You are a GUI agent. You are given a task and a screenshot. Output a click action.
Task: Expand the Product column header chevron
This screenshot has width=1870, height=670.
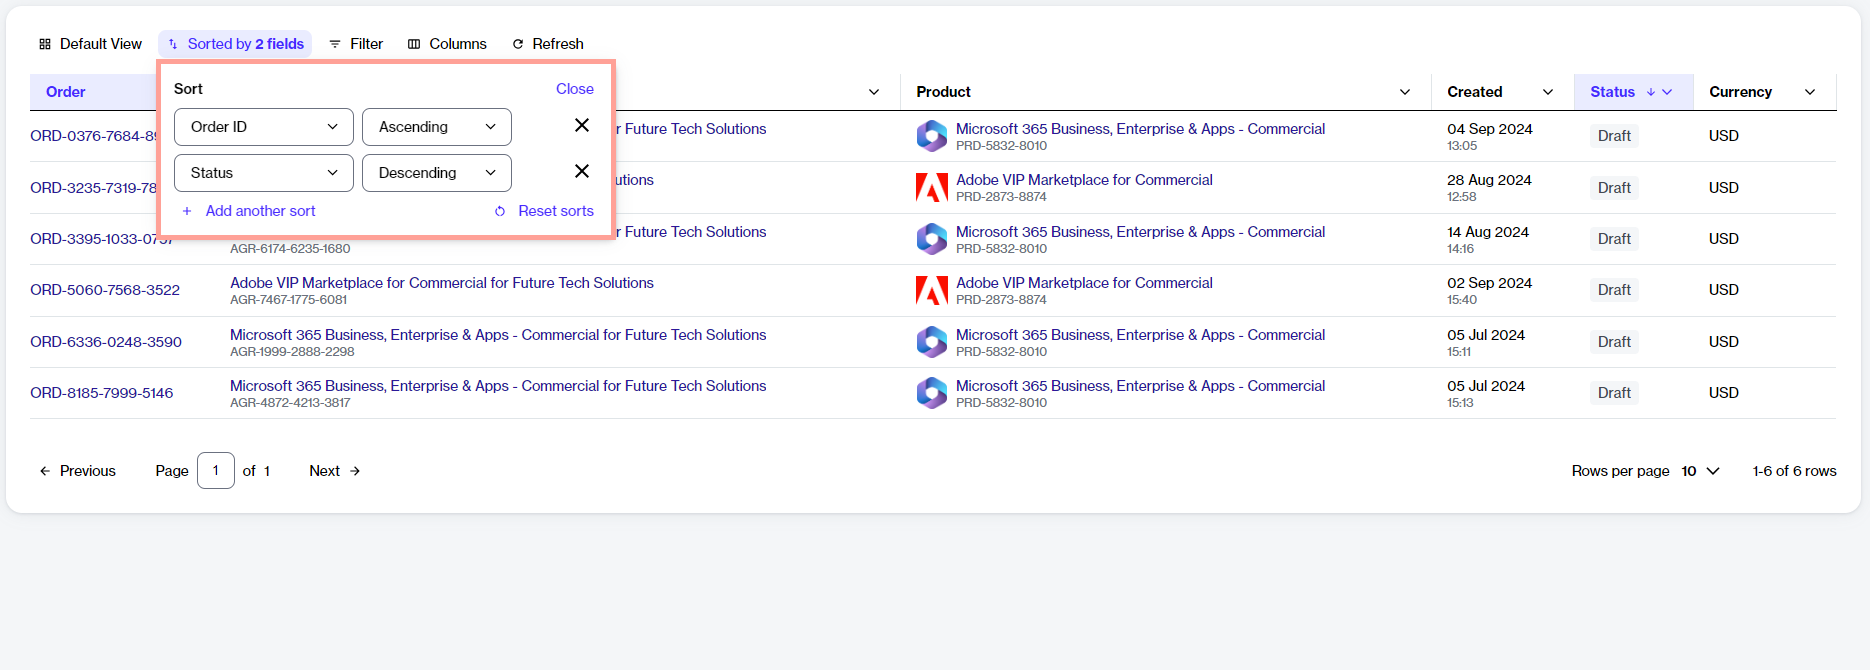[1405, 92]
